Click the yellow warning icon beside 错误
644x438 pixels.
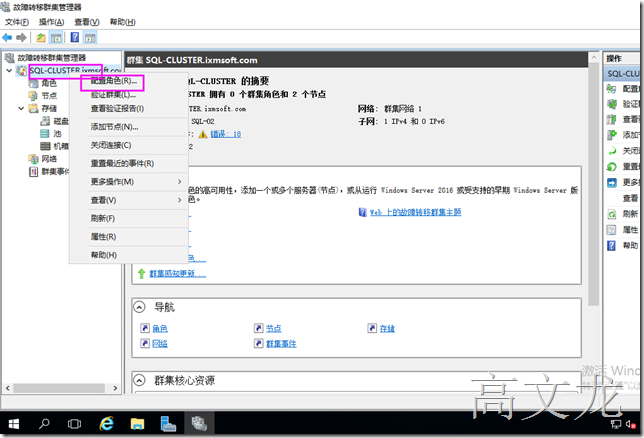point(202,134)
